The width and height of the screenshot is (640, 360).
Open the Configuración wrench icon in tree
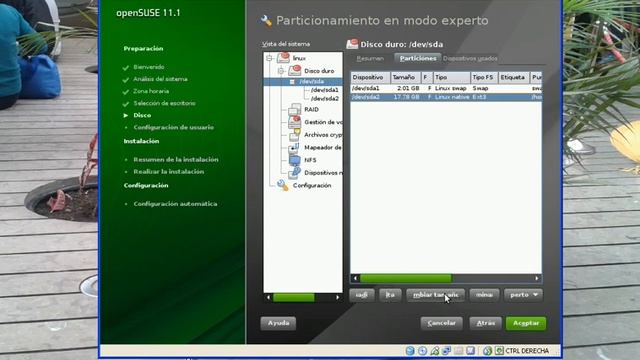[283, 185]
